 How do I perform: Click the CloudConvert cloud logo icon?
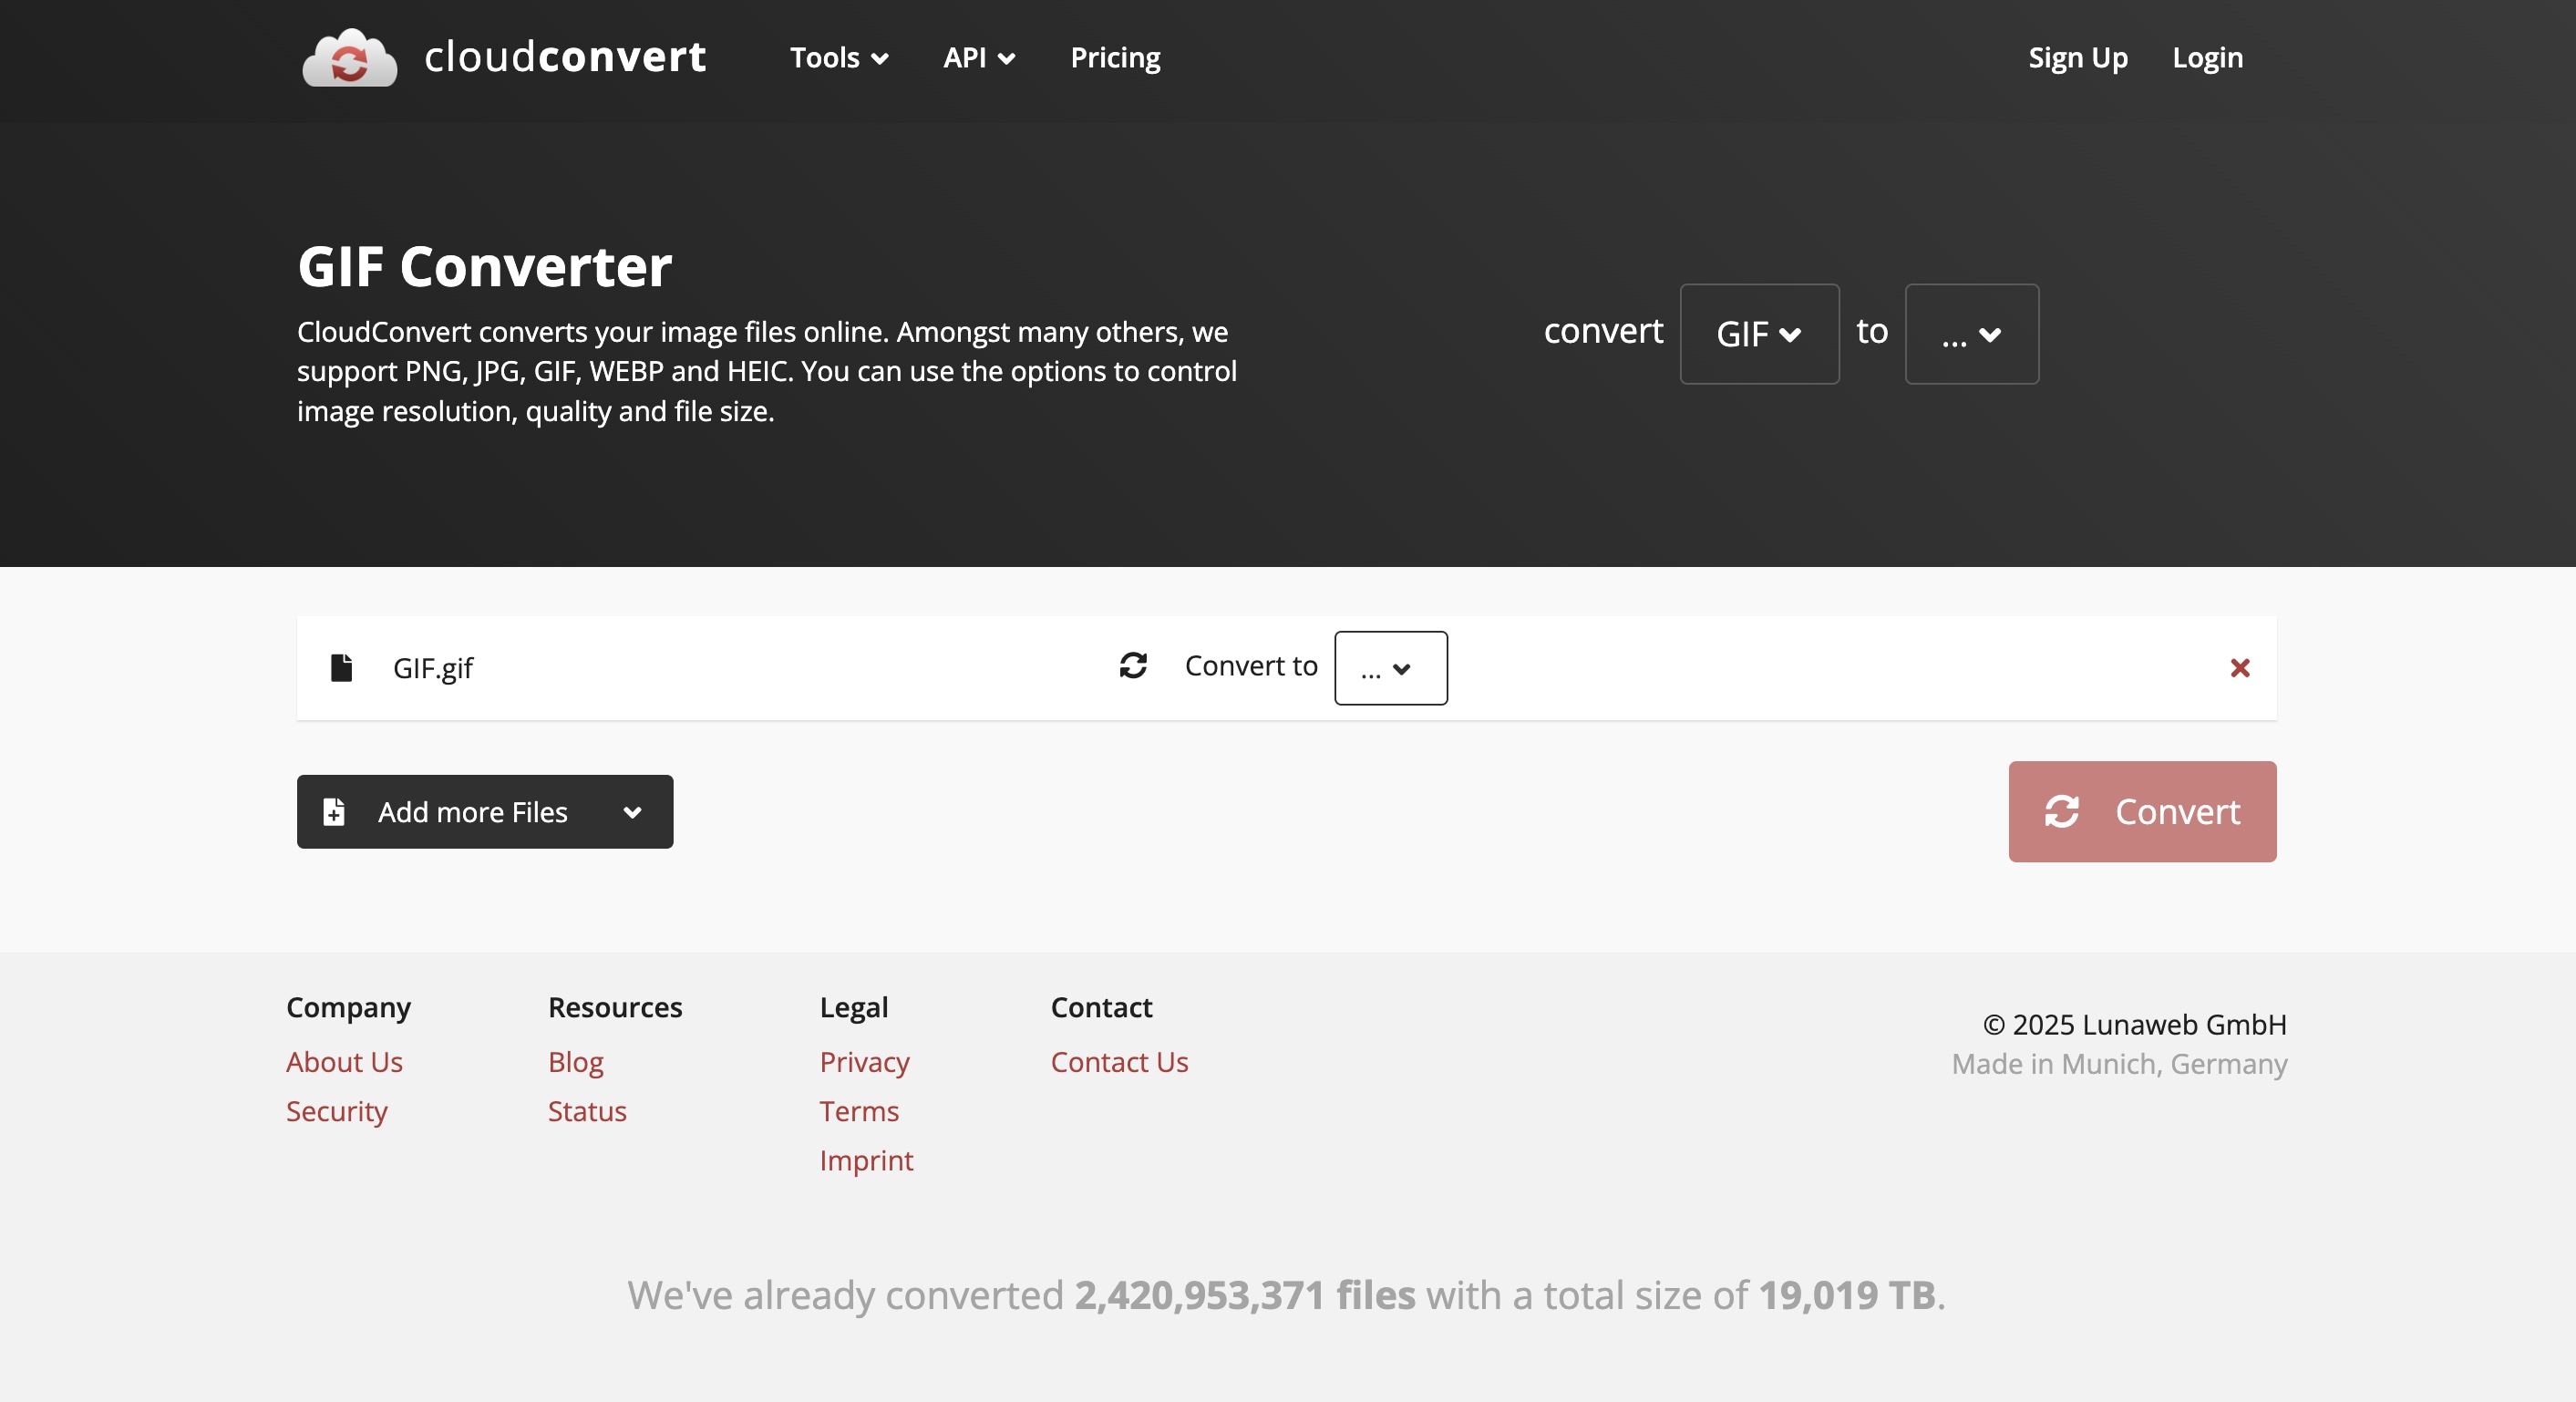click(349, 58)
